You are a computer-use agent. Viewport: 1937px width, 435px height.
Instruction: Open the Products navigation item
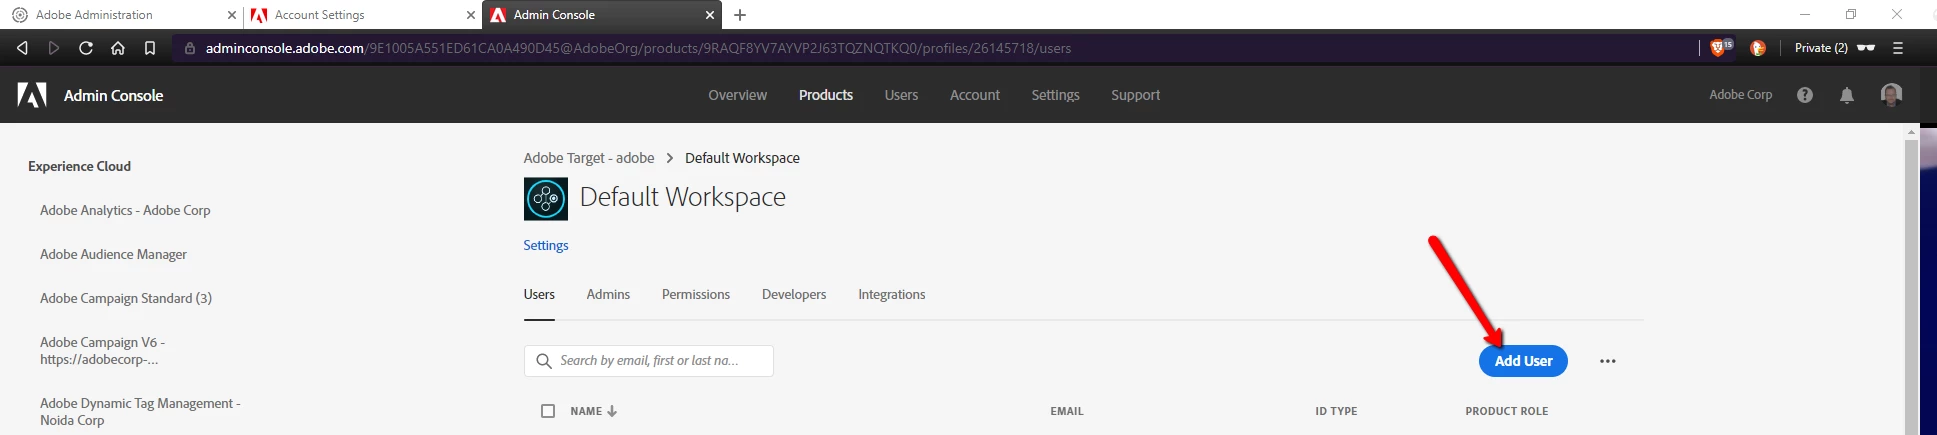click(x=826, y=95)
